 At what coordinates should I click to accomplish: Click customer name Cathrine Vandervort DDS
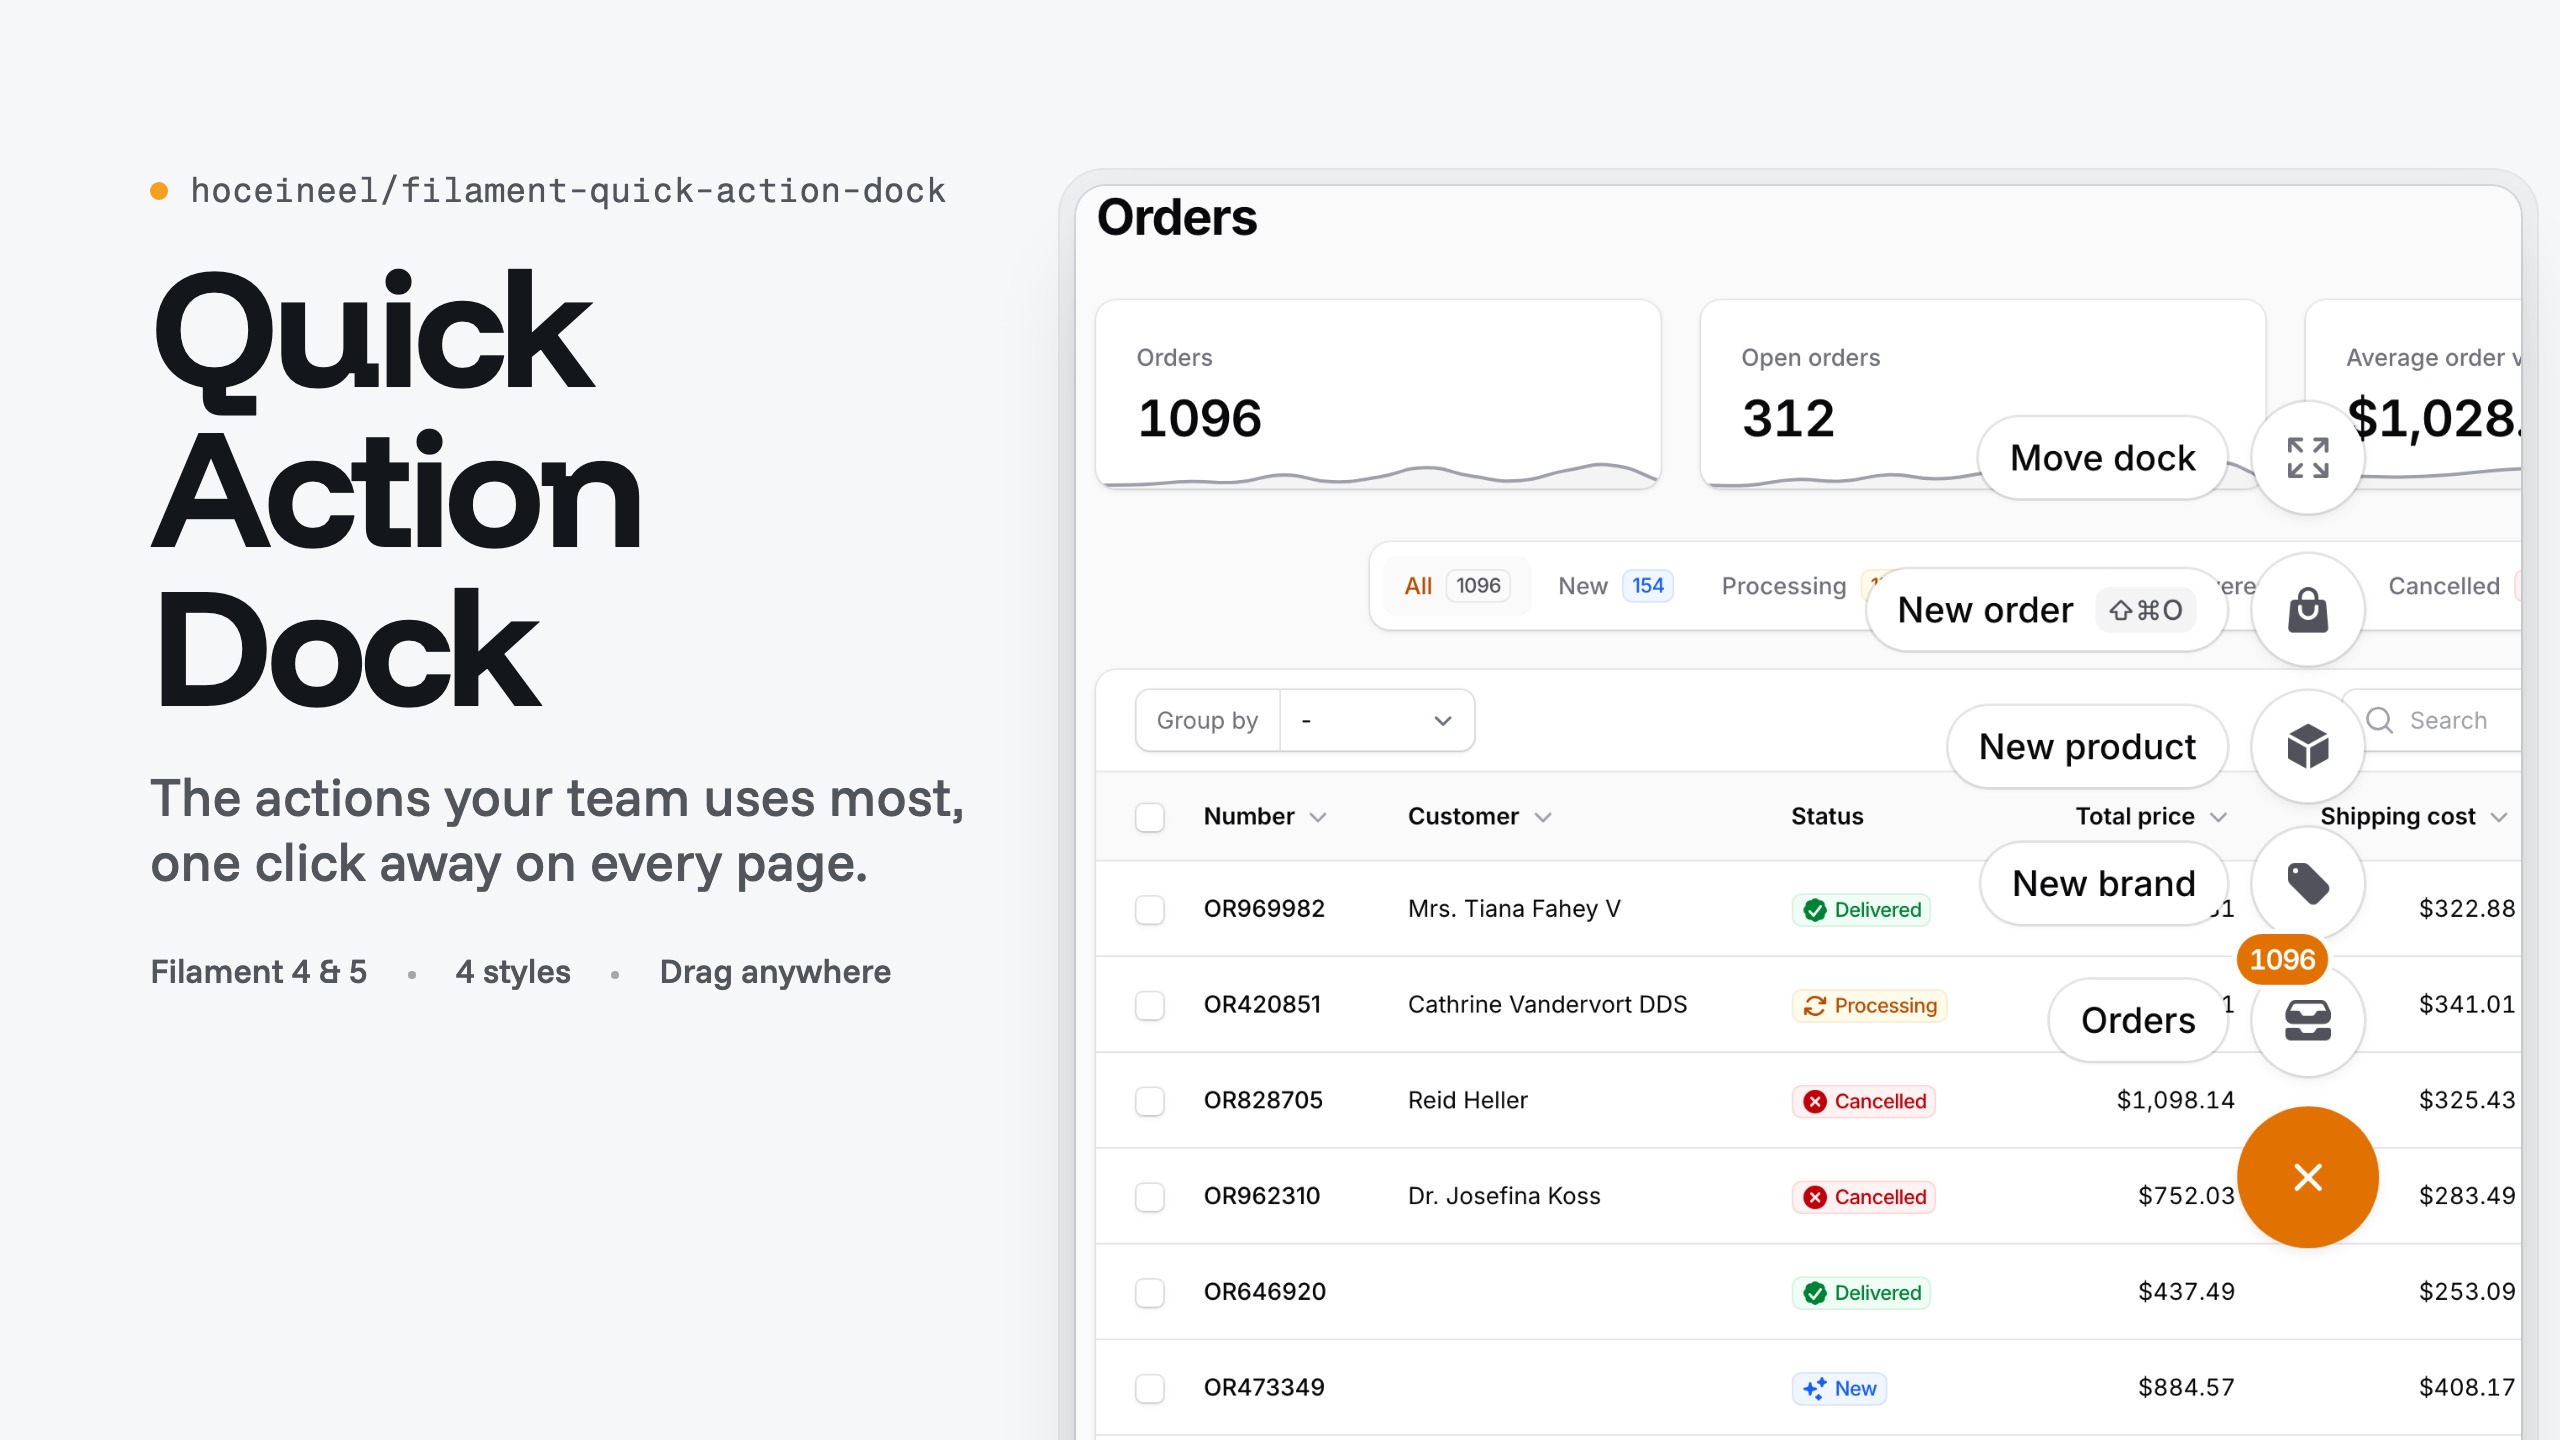point(1547,1004)
